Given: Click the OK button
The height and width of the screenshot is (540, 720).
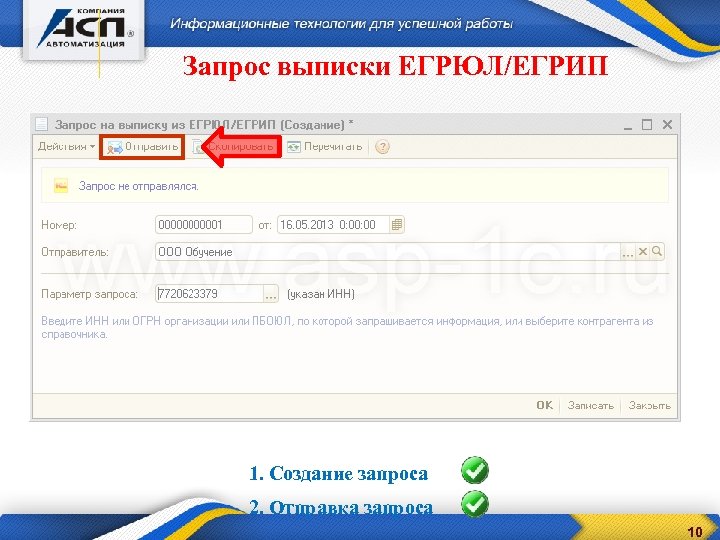Looking at the screenshot, I should [x=545, y=405].
